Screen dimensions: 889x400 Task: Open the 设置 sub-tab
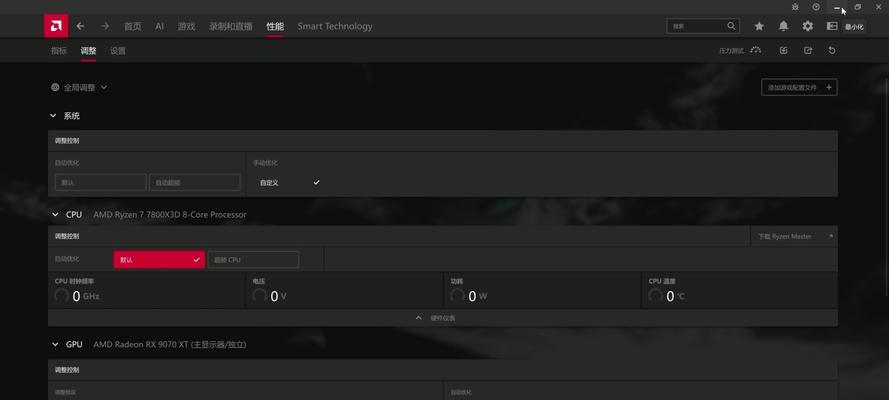click(x=118, y=51)
